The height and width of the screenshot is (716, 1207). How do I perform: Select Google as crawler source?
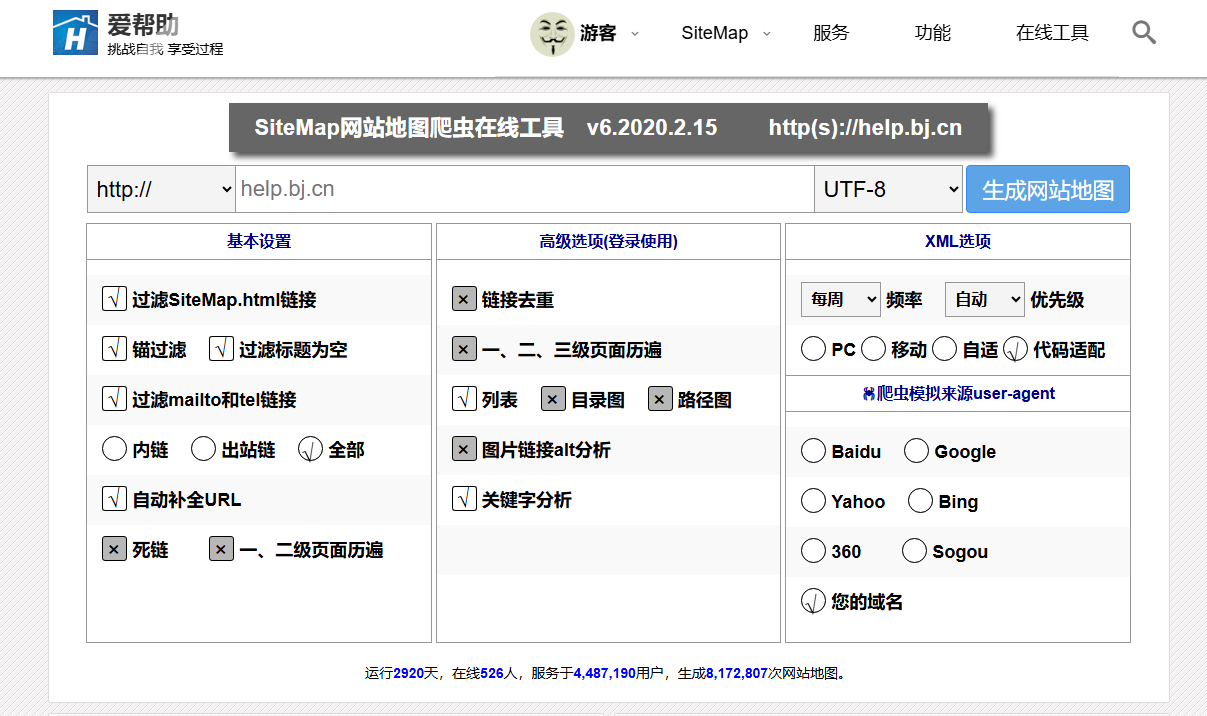click(x=916, y=450)
